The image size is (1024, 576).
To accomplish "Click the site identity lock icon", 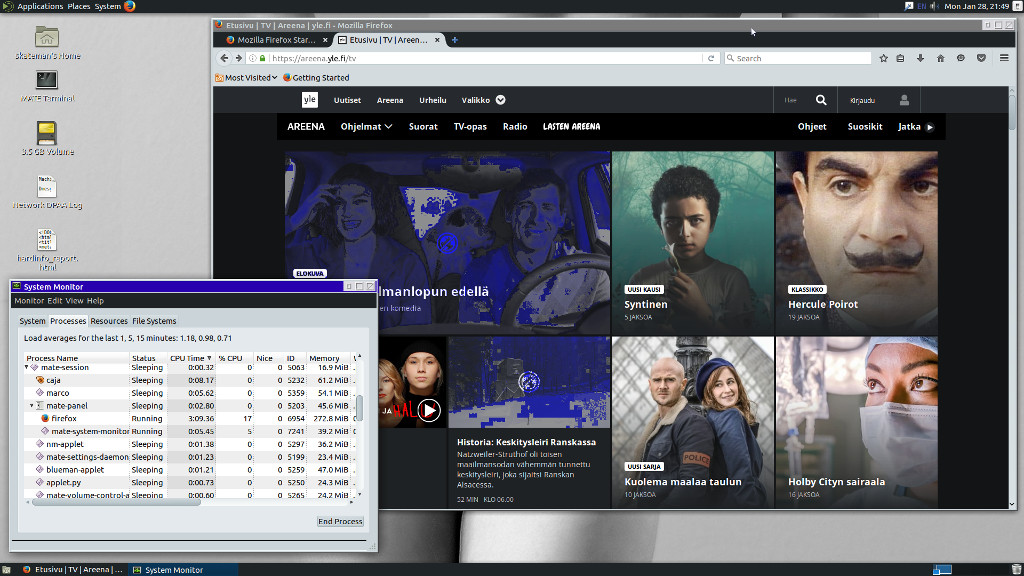I will 263,58.
